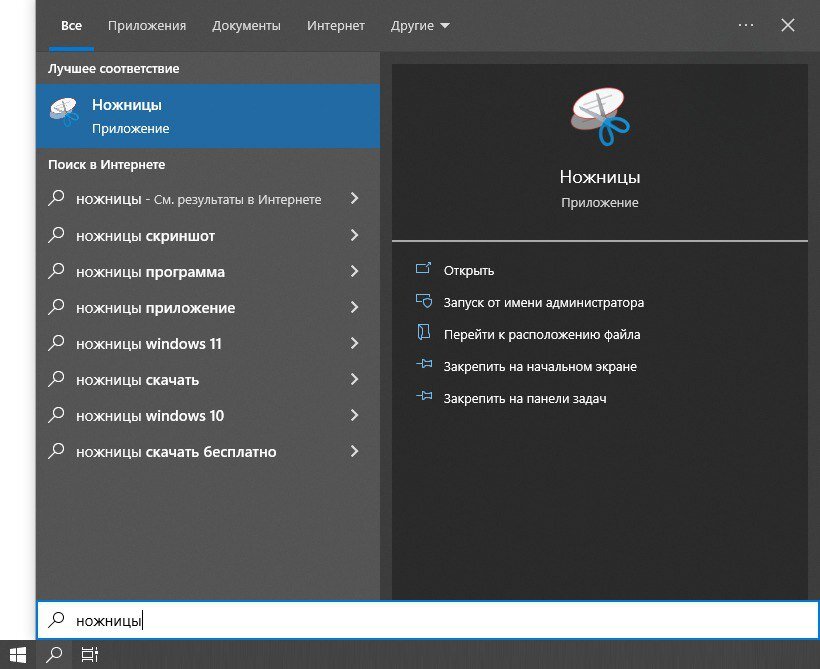Viewport: 820px width, 669px height.
Task: Click the Перейти к расположению файла icon
Action: (424, 334)
